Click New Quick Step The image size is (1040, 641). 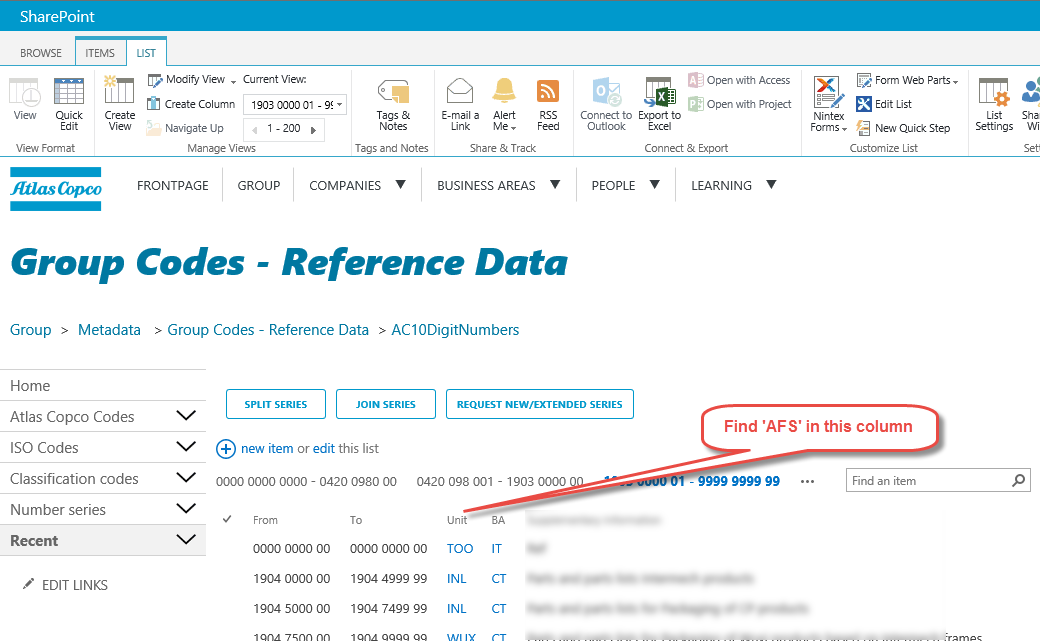[x=903, y=128]
